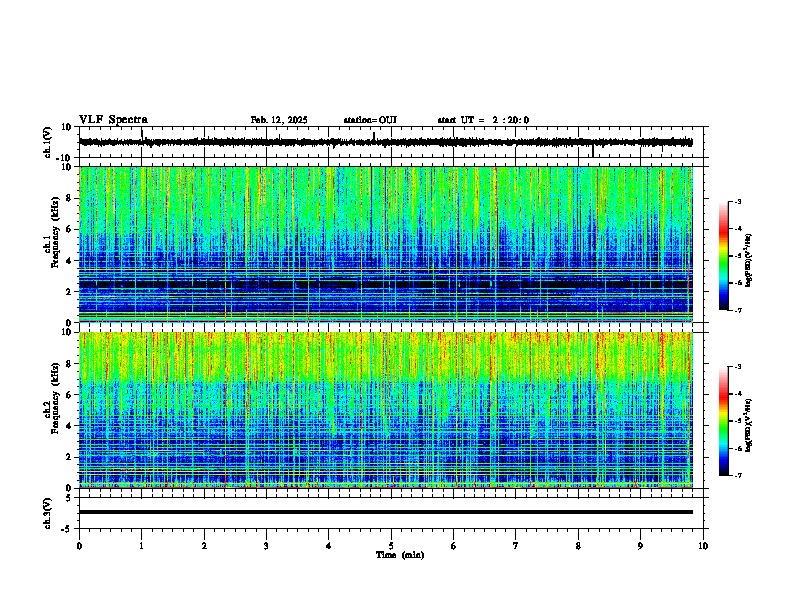The image size is (792, 612).
Task: Click the "0" tick on the time axis
Action: (79, 546)
